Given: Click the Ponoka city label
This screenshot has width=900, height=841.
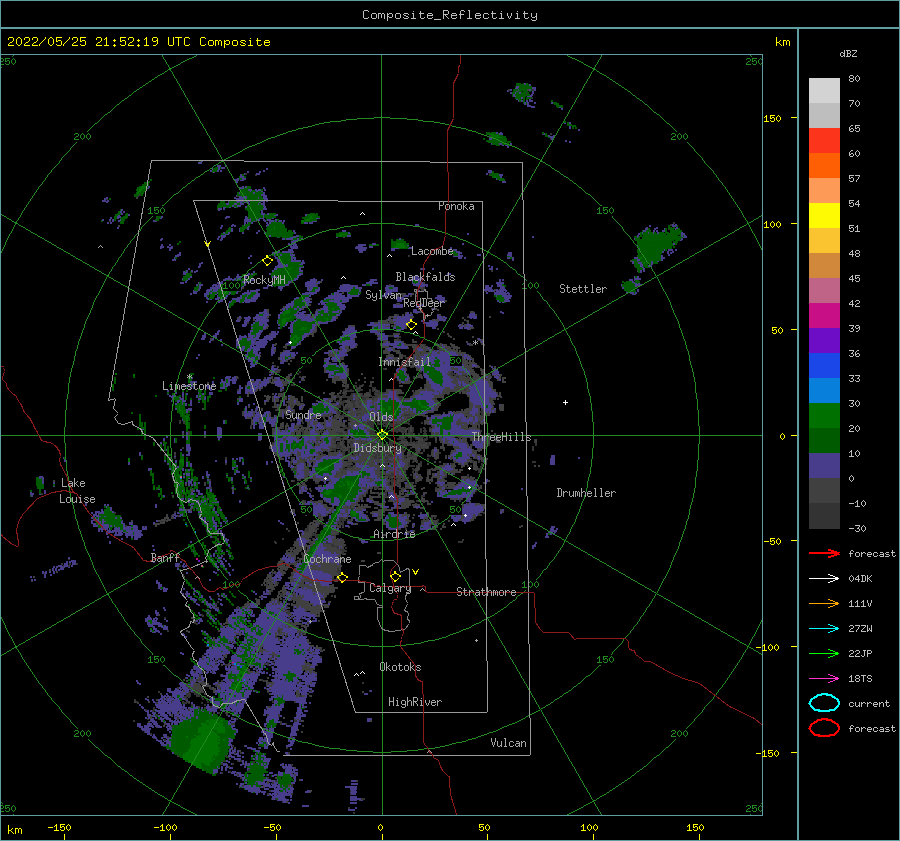Looking at the screenshot, I should click(456, 206).
